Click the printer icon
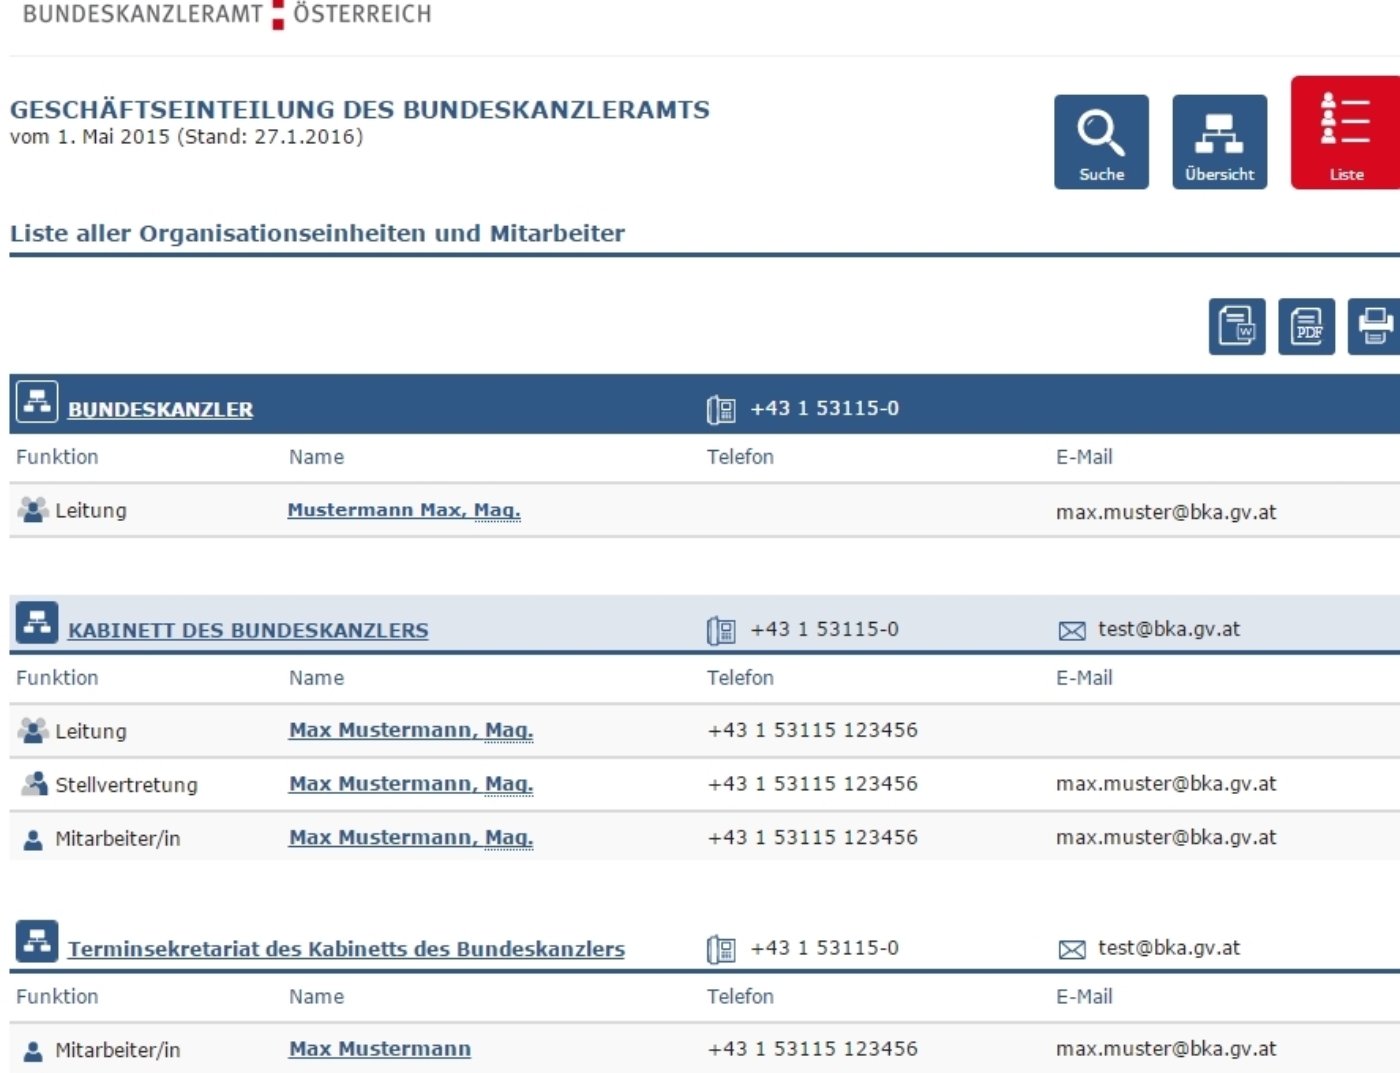This screenshot has width=1400, height=1073. [x=1374, y=326]
